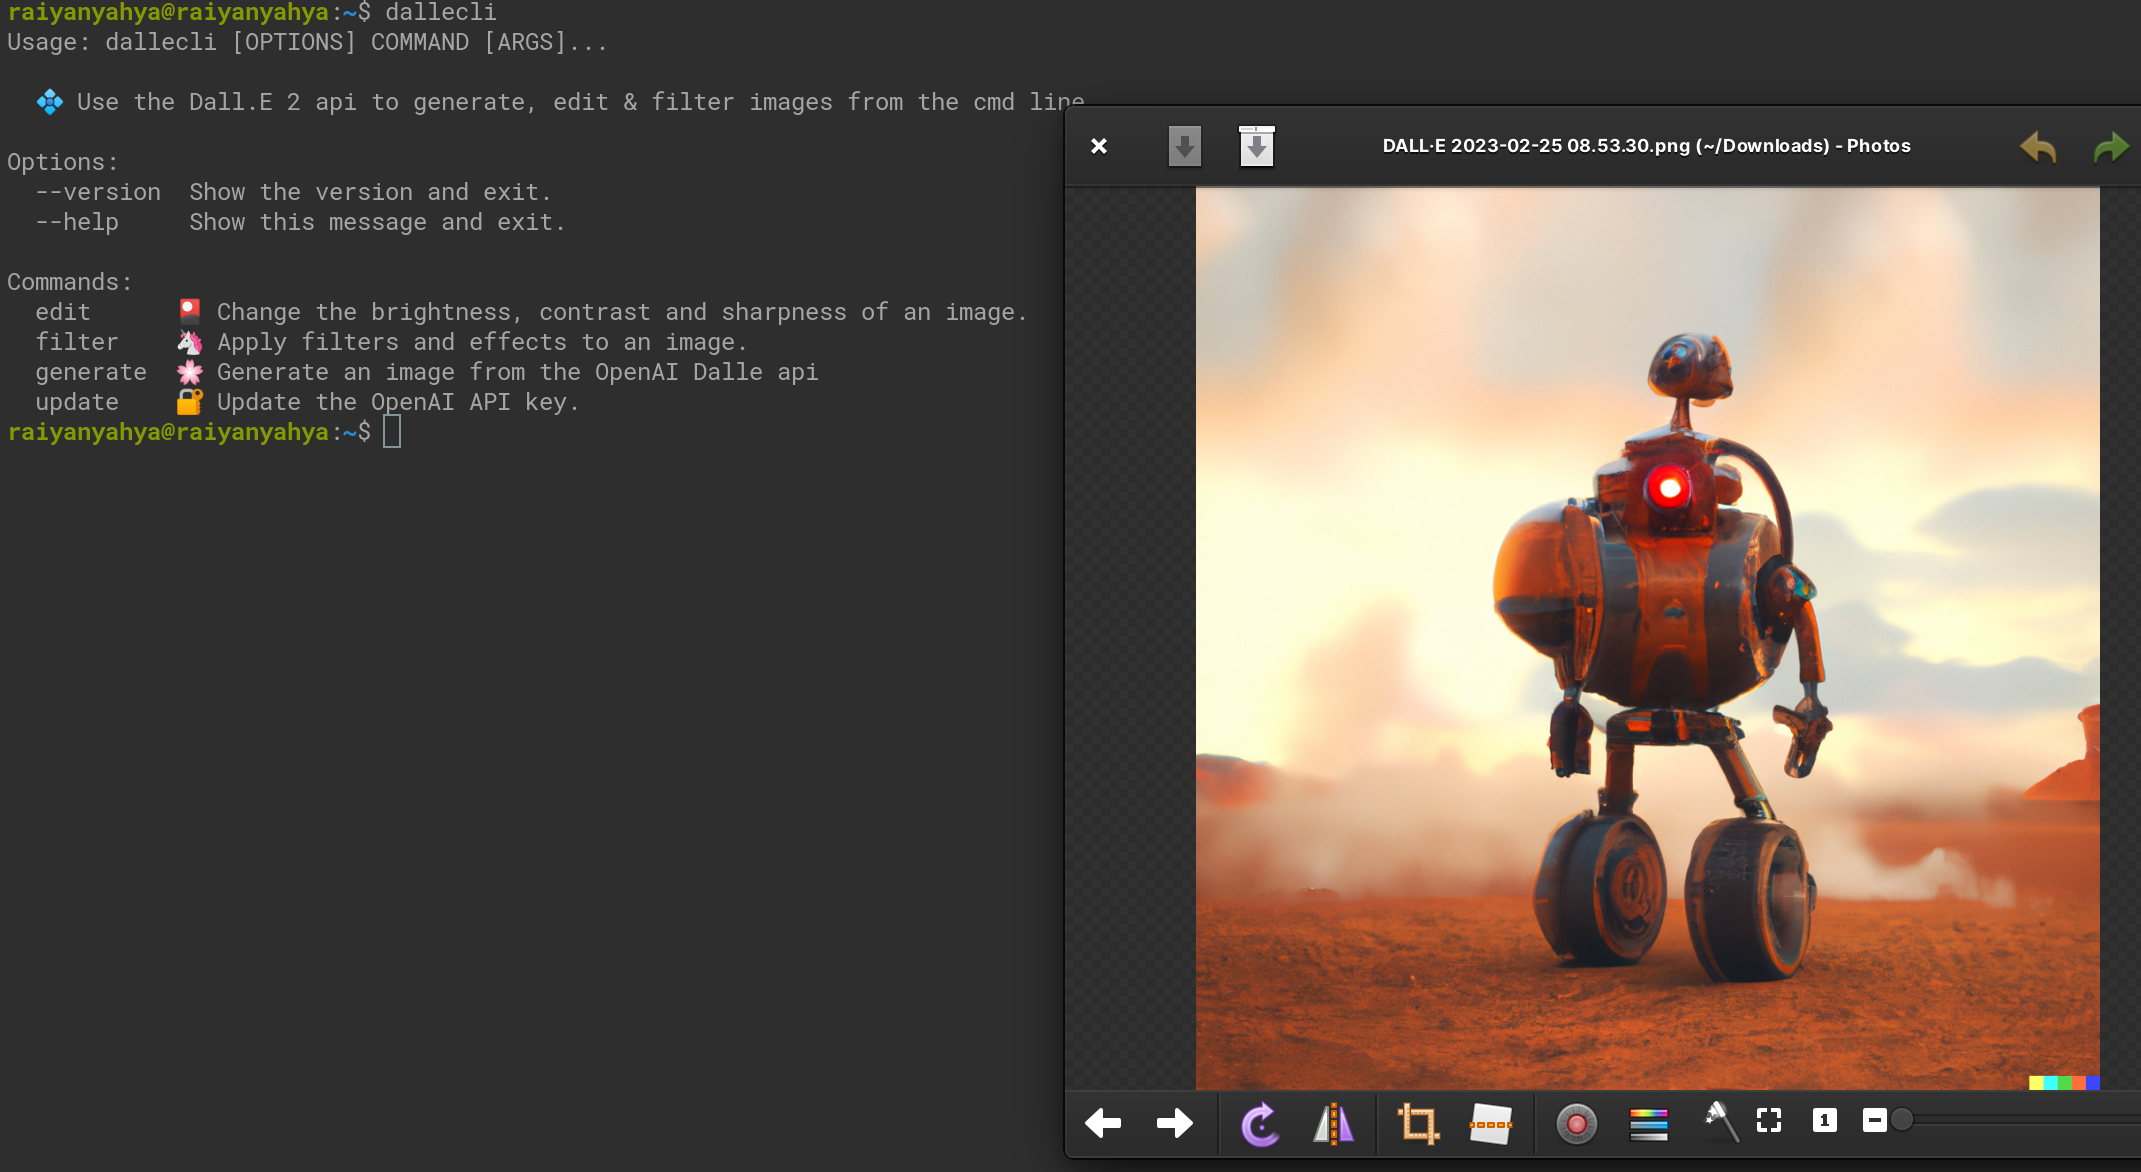Flip the image horizontally
This screenshot has height=1172, width=2141.
[1333, 1123]
